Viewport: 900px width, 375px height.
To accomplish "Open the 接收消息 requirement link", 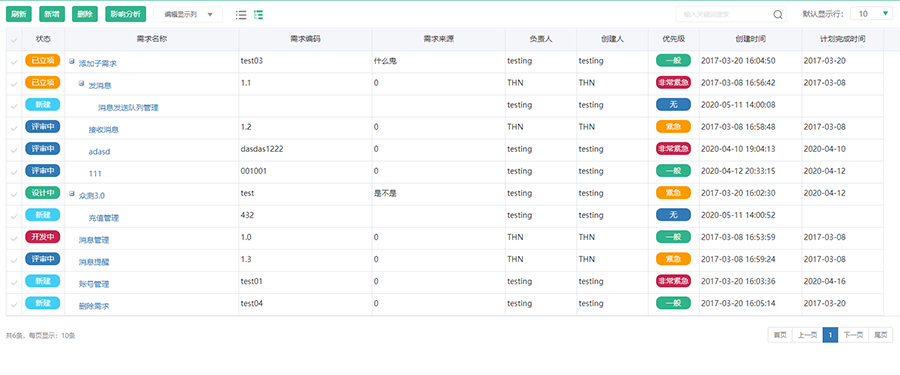I will (103, 130).
